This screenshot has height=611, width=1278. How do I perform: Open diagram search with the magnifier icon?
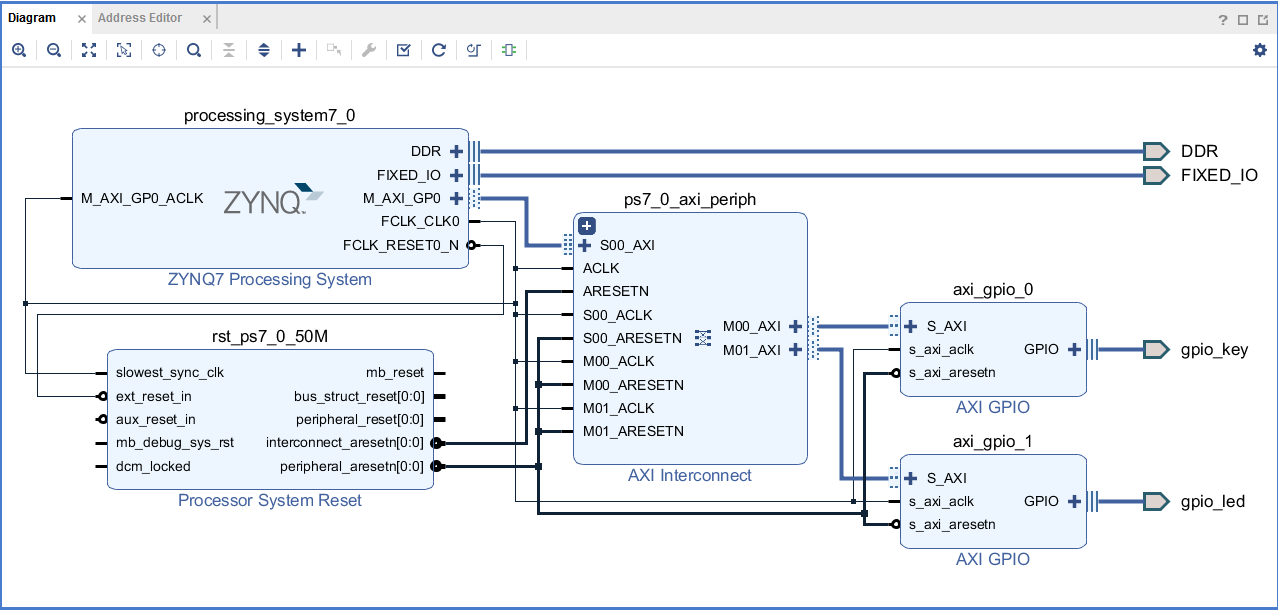click(x=194, y=50)
